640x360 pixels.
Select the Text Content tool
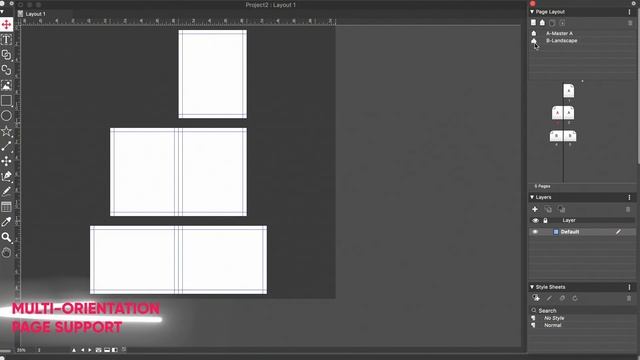point(6,40)
